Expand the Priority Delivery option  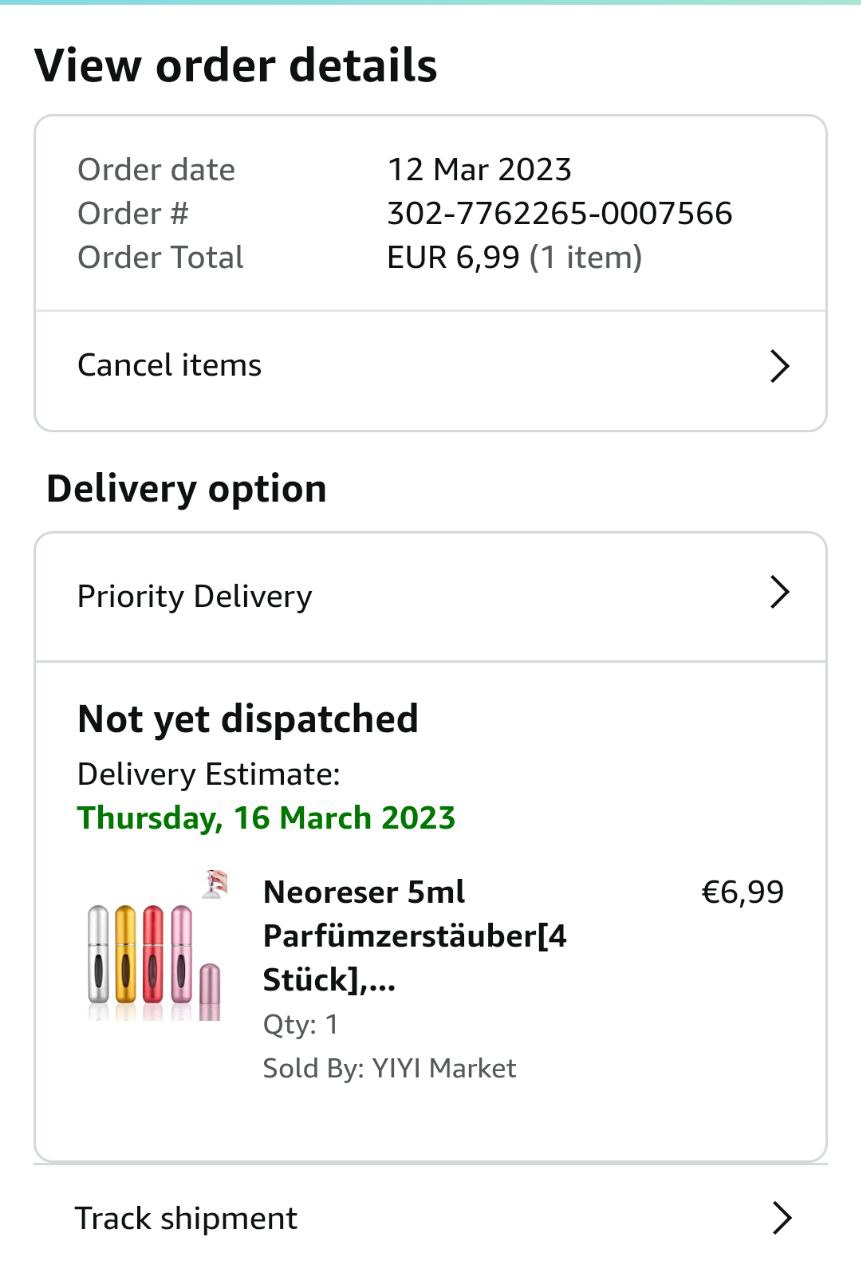tap(195, 596)
